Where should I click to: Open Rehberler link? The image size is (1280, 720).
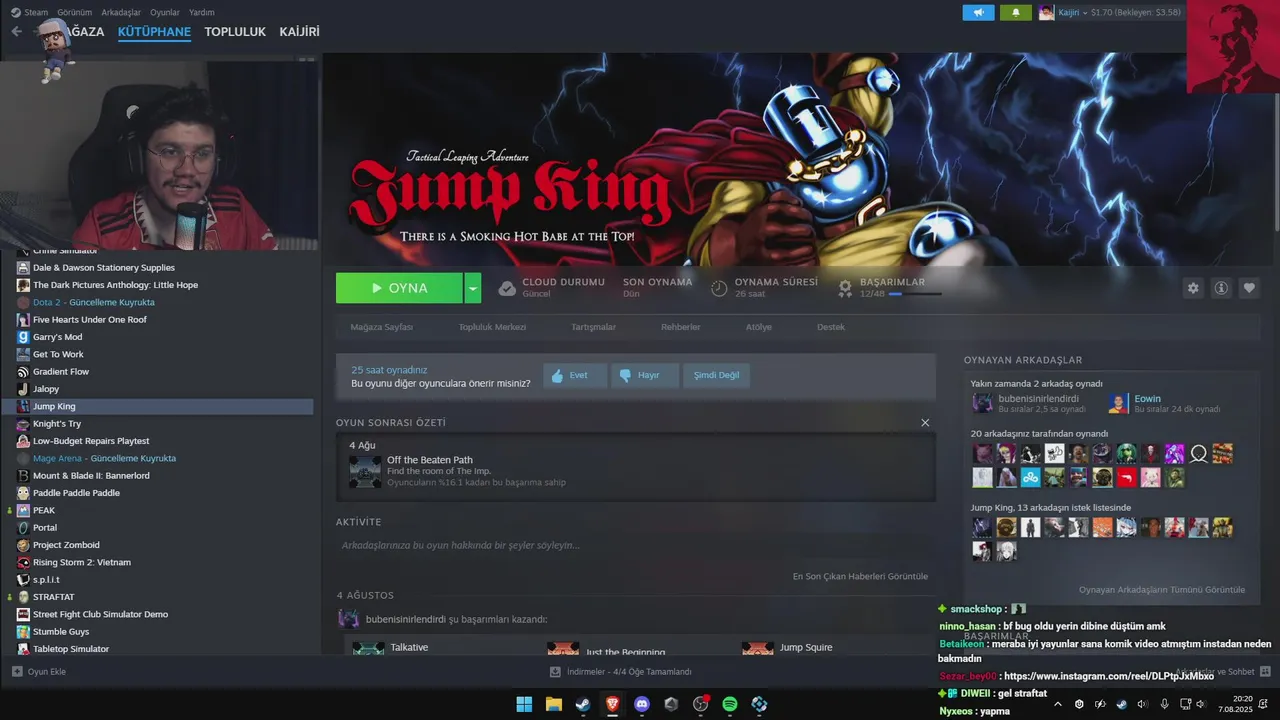tap(680, 327)
